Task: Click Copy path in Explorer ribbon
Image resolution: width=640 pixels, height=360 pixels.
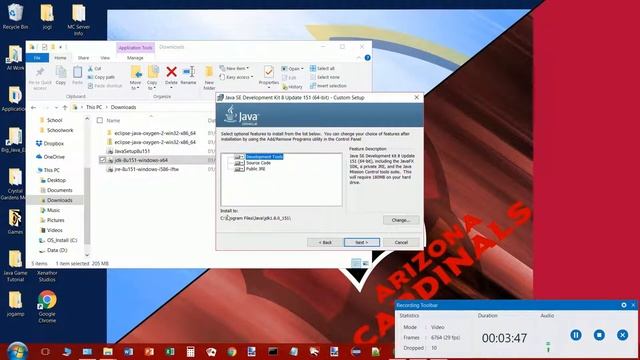Action: click(x=101, y=77)
